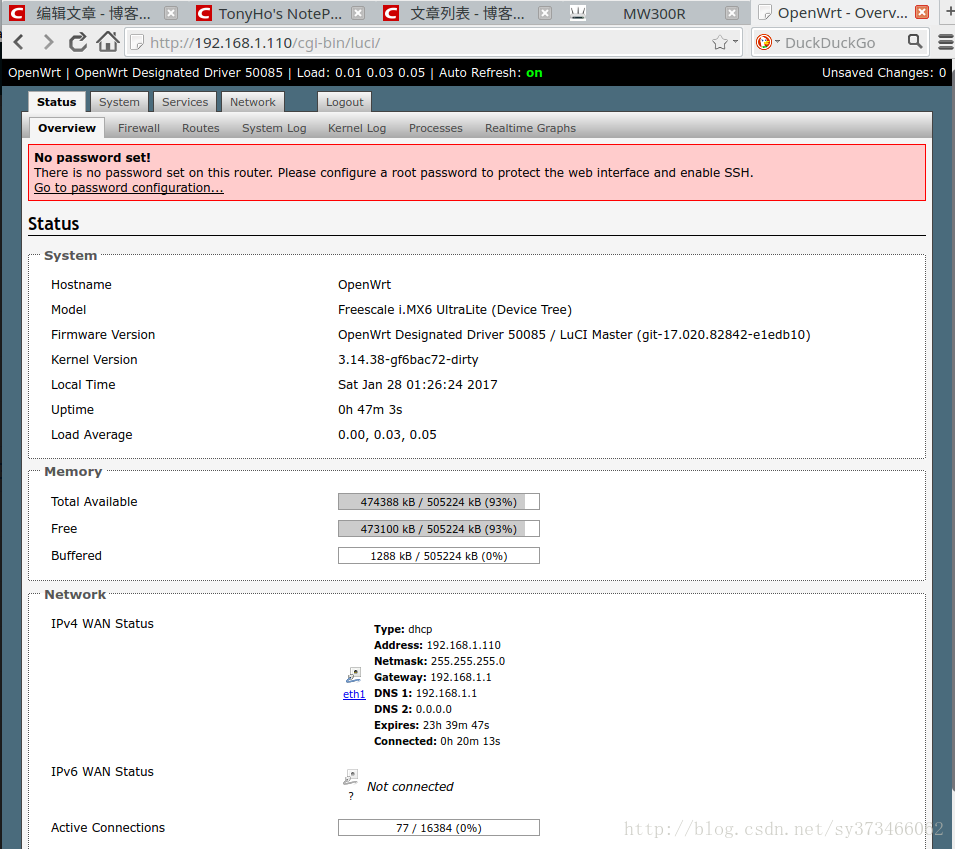Click the Gateway 192.168.1.1 text
The image size is (955, 849).
pyautogui.click(x=461, y=677)
